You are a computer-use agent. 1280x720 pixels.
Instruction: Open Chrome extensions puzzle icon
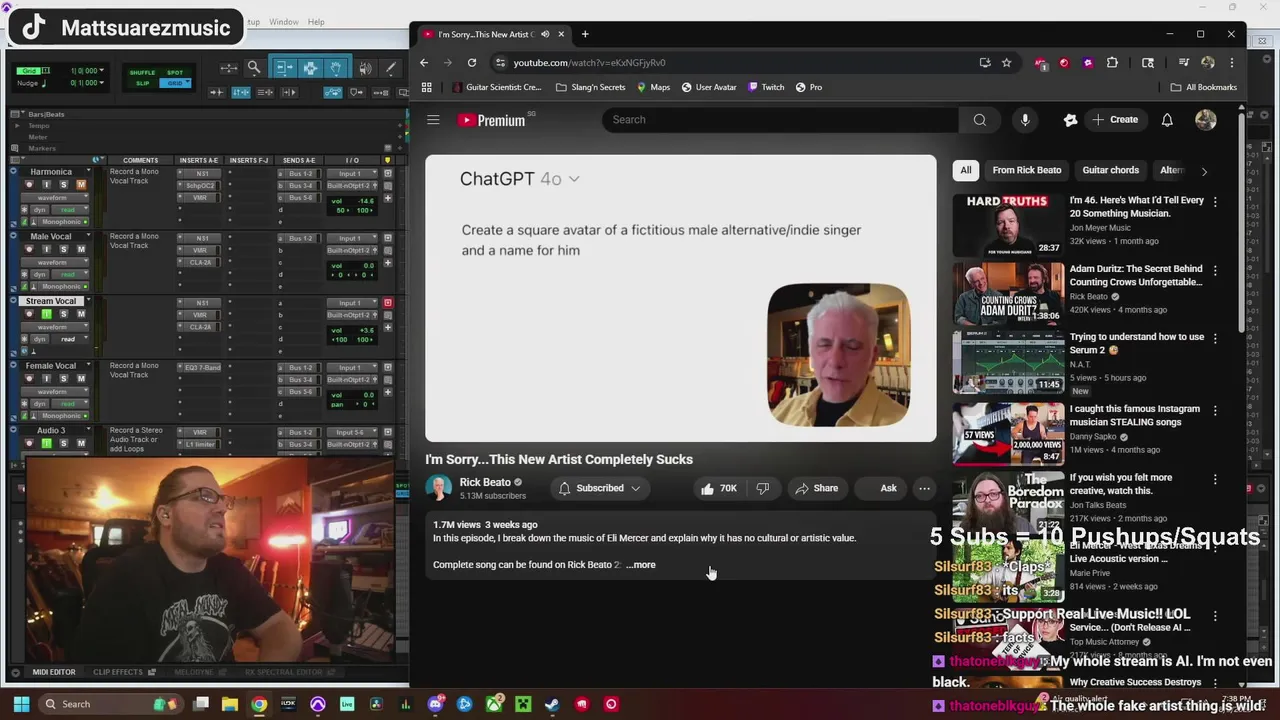[1112, 62]
